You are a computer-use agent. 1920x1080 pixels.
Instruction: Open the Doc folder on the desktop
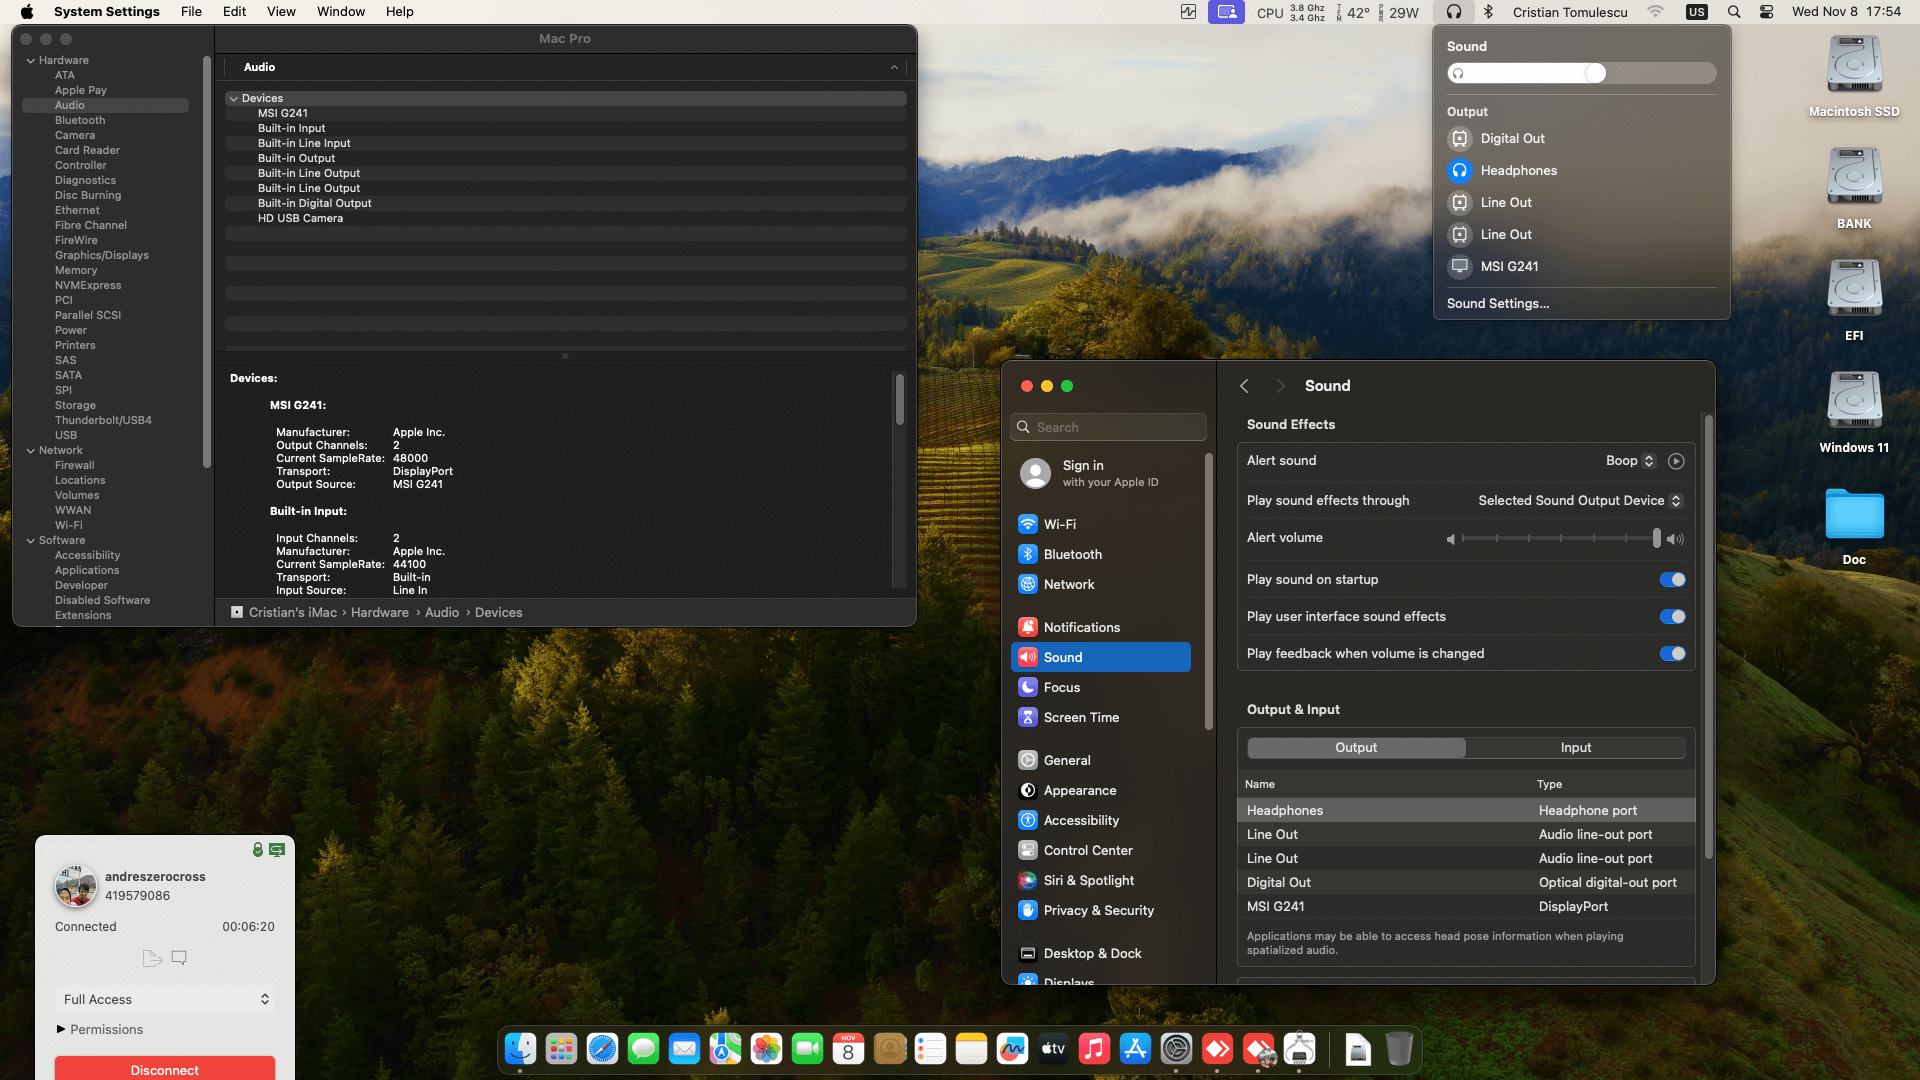tap(1854, 526)
